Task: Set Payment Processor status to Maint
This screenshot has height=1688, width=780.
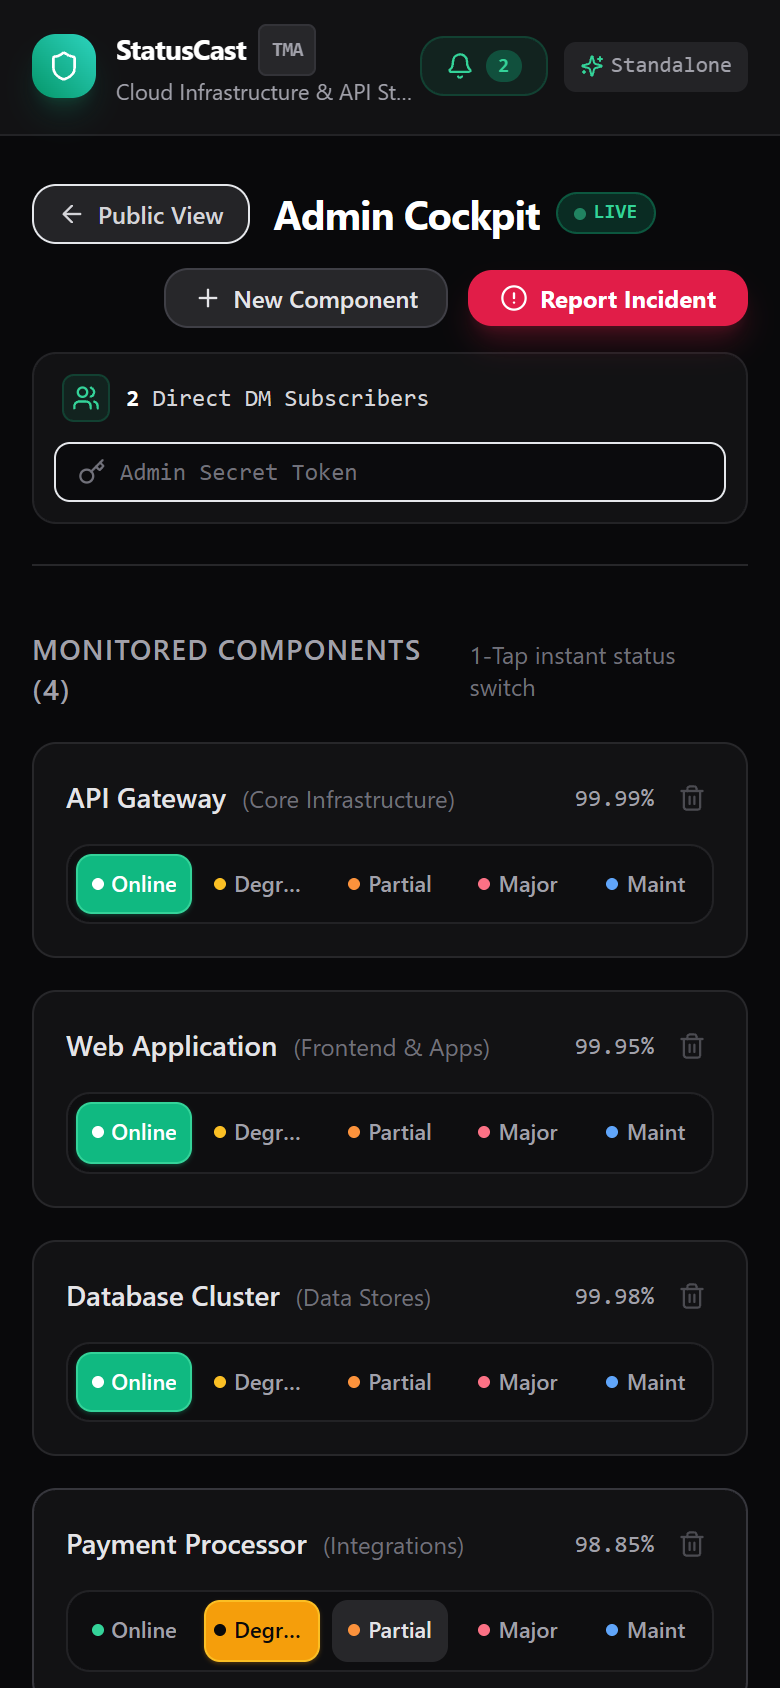Action: (x=646, y=1630)
